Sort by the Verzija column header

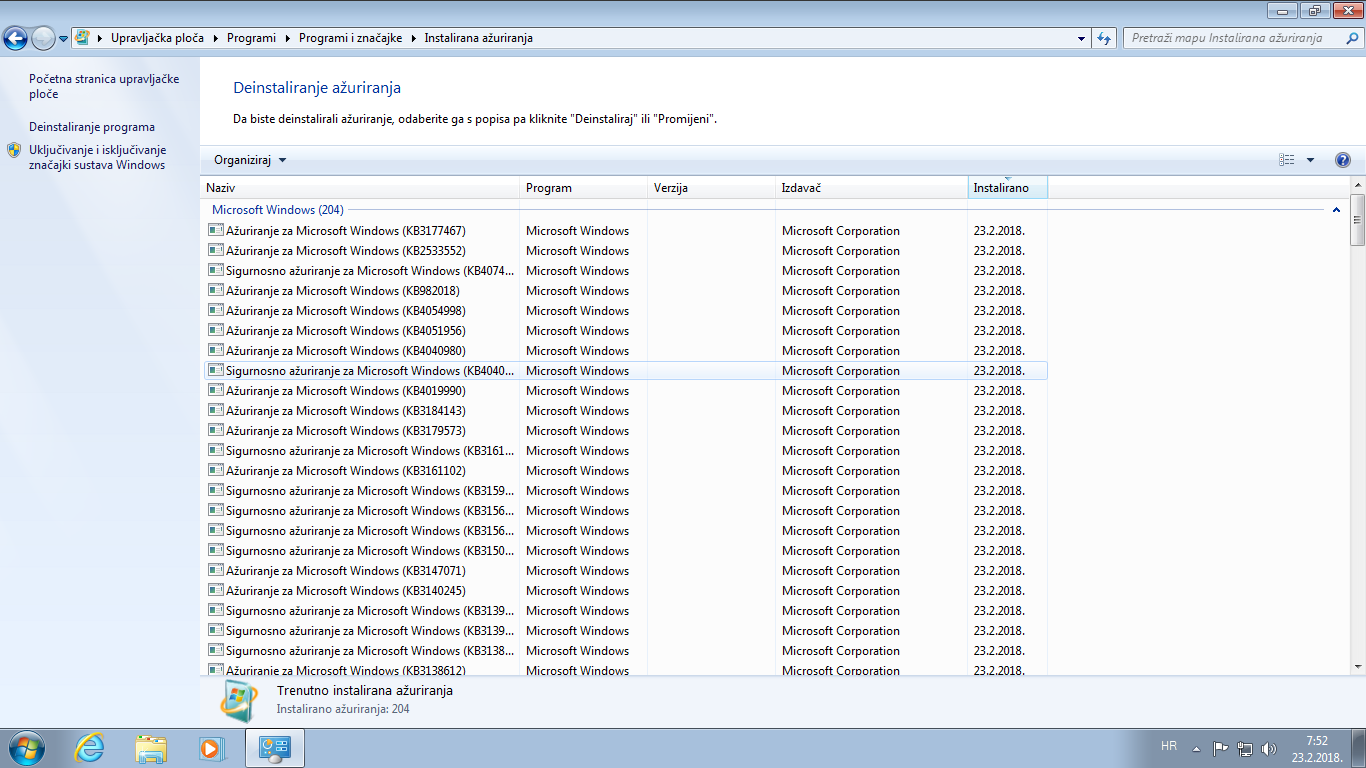pyautogui.click(x=712, y=188)
